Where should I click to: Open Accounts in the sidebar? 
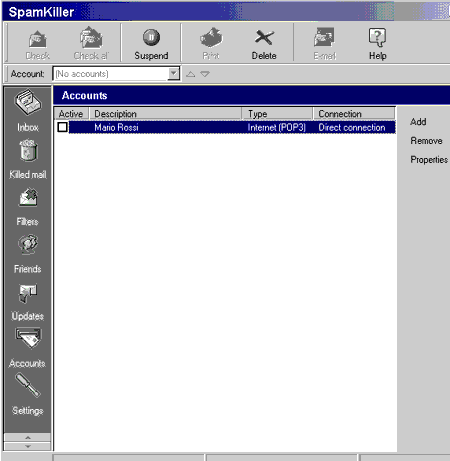[28, 348]
